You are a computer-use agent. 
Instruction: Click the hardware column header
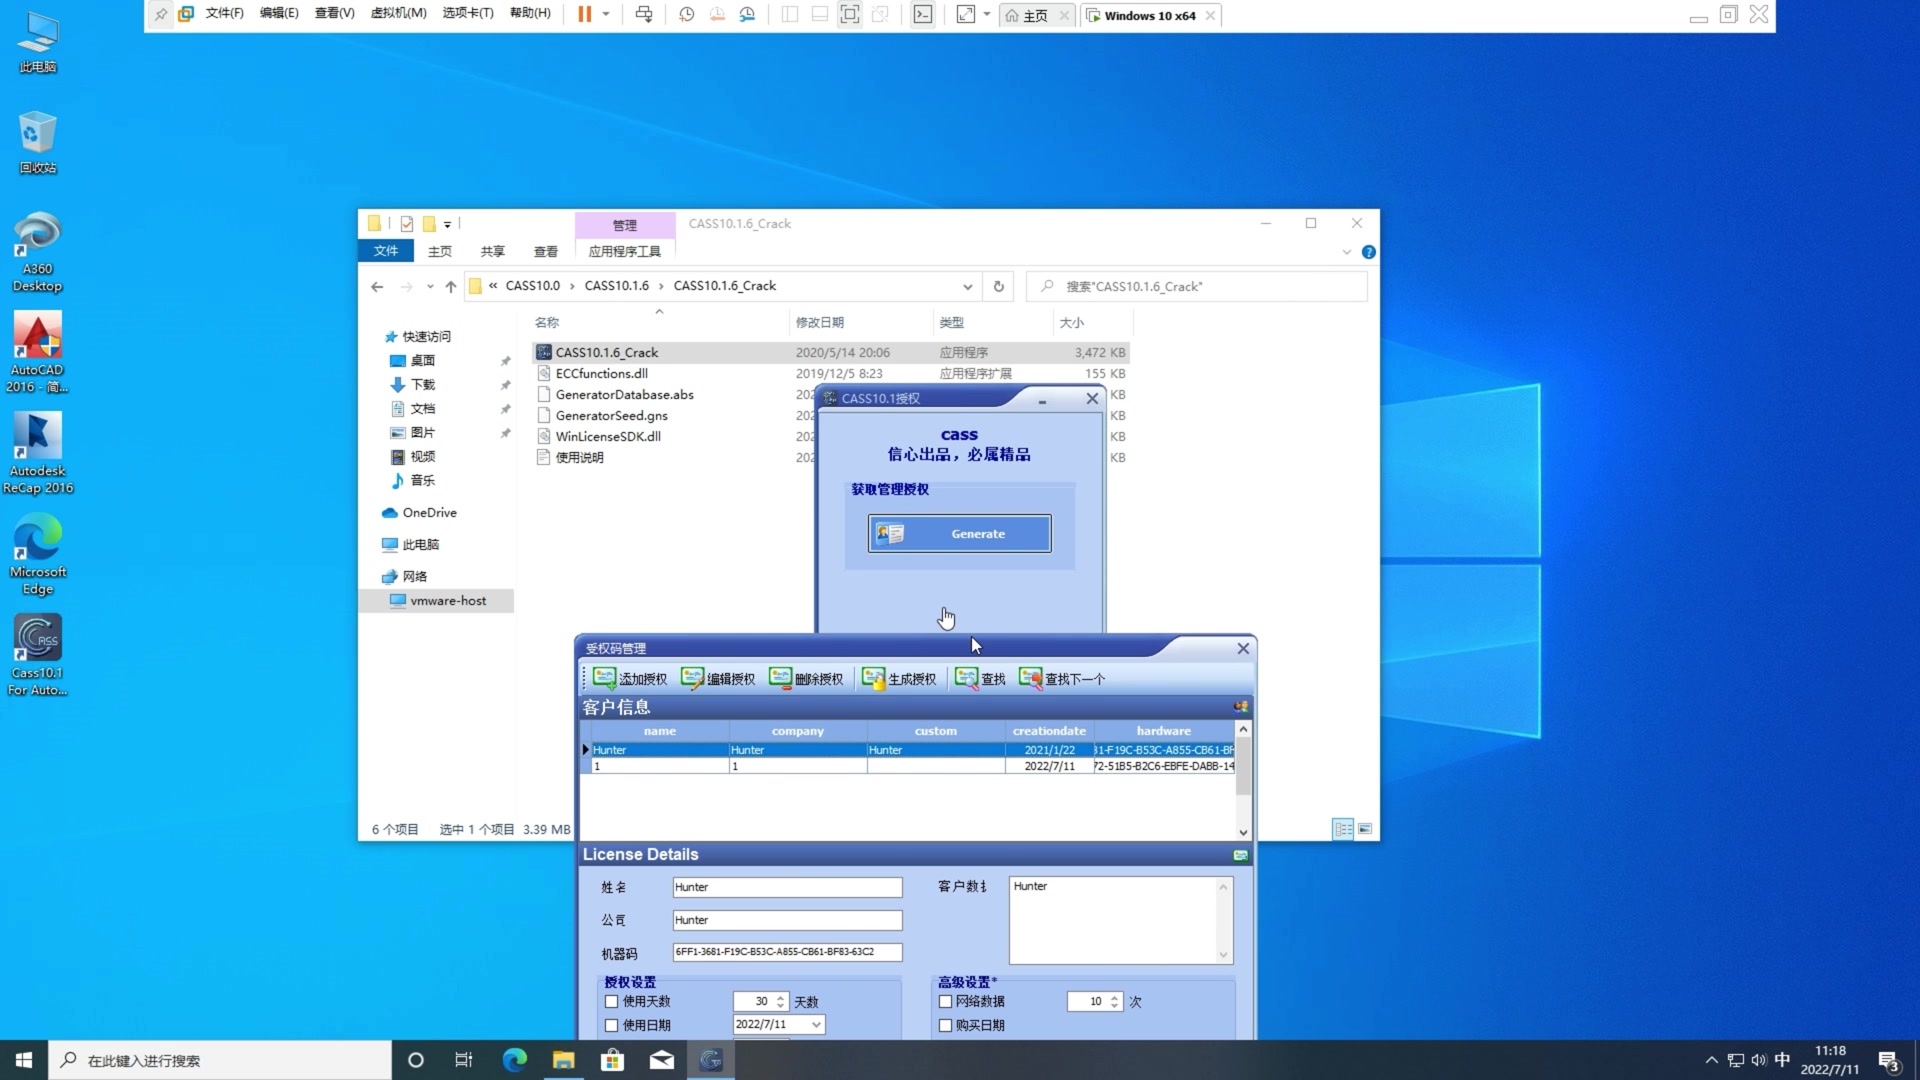tap(1163, 731)
